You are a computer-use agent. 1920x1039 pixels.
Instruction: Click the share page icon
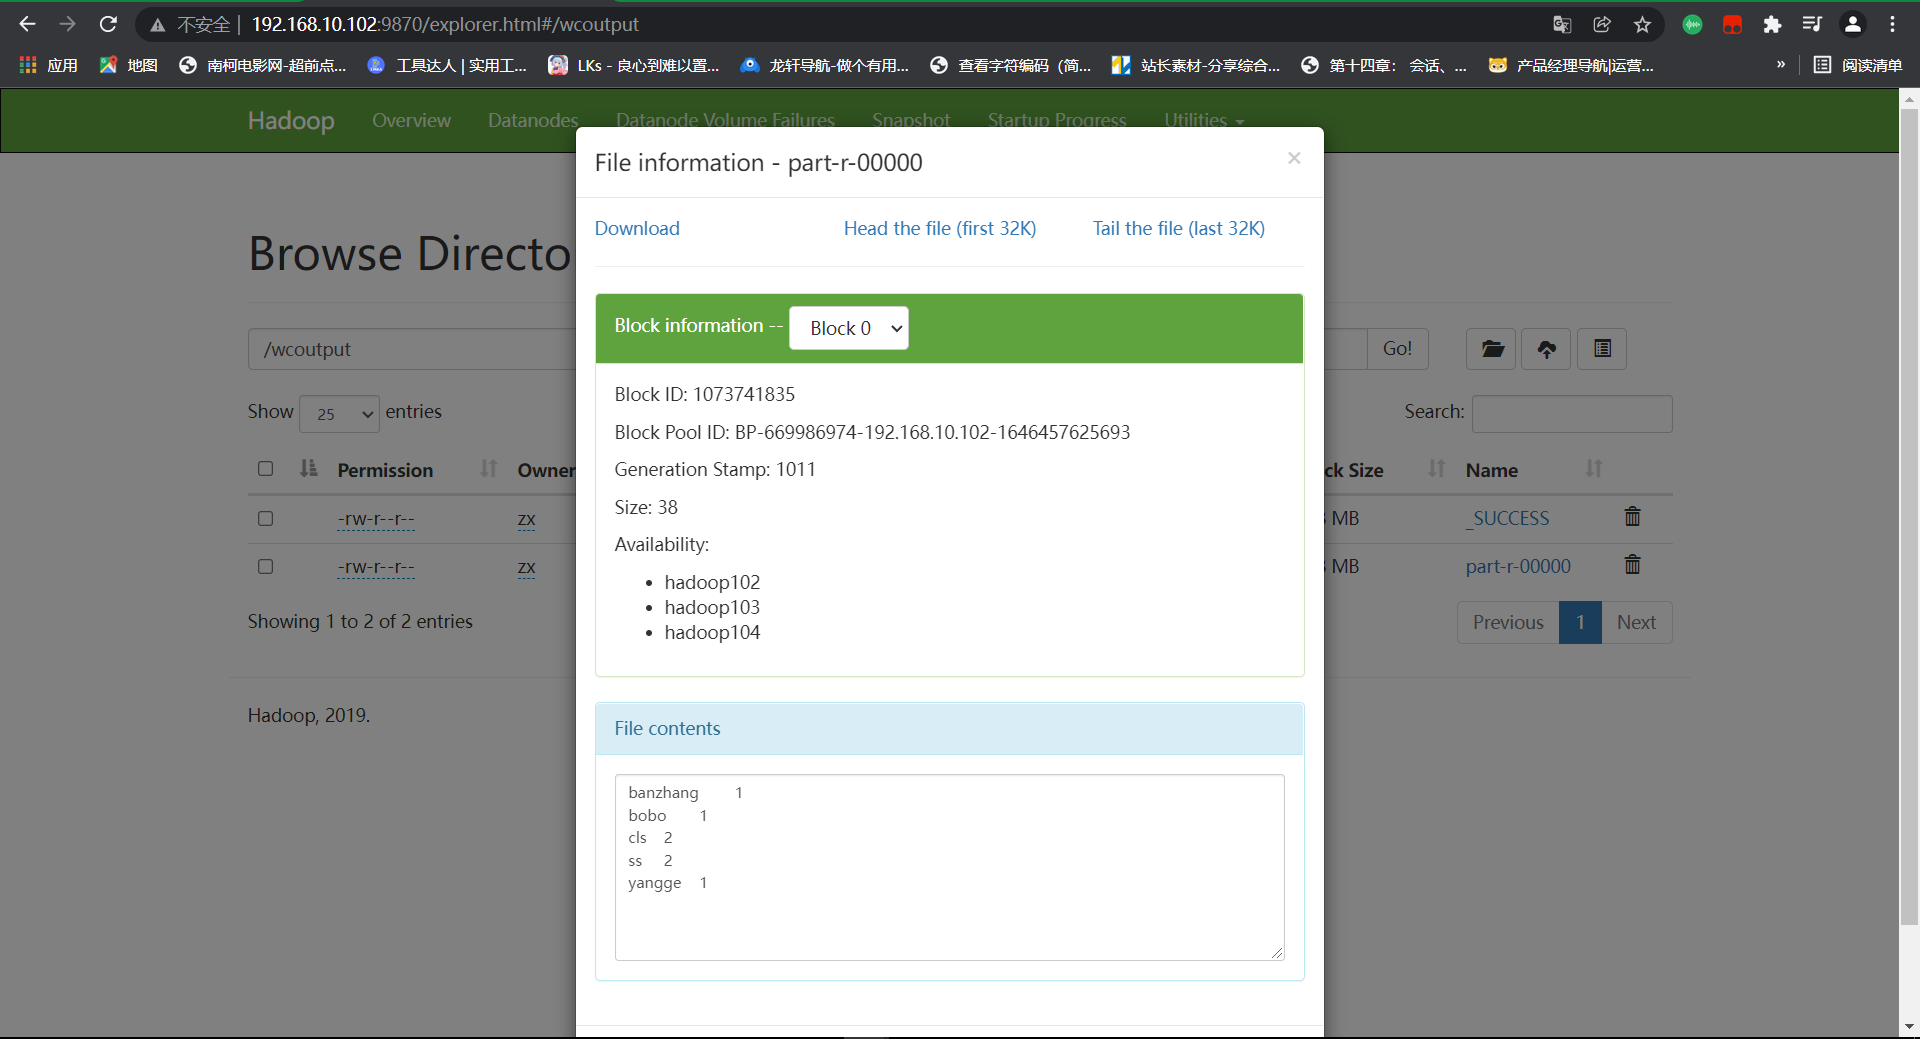click(x=1602, y=24)
